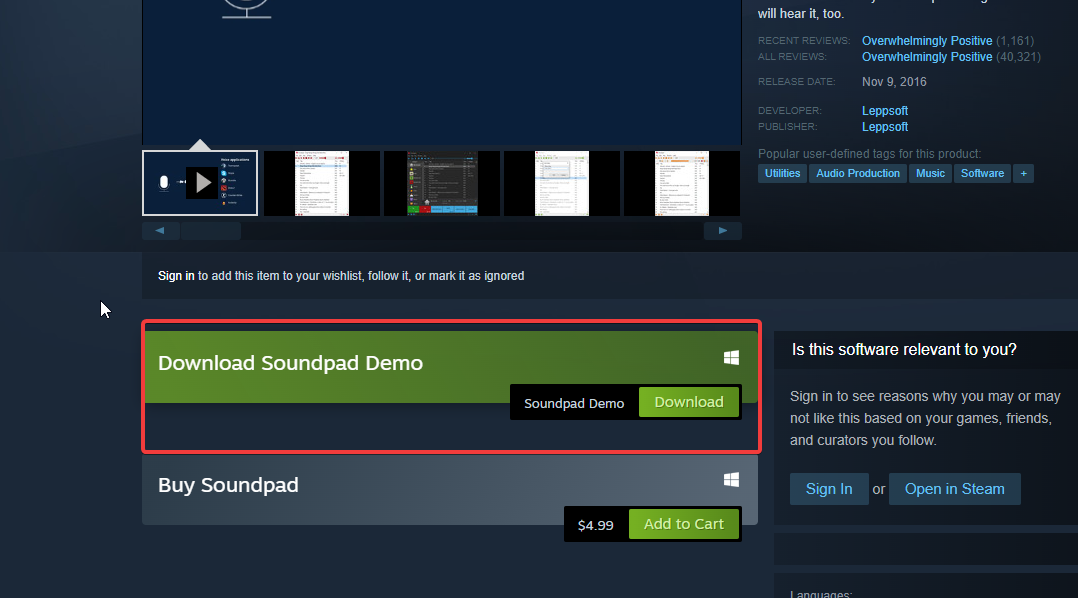Click the $4.99 price label
The height and width of the screenshot is (598, 1078).
pos(595,525)
